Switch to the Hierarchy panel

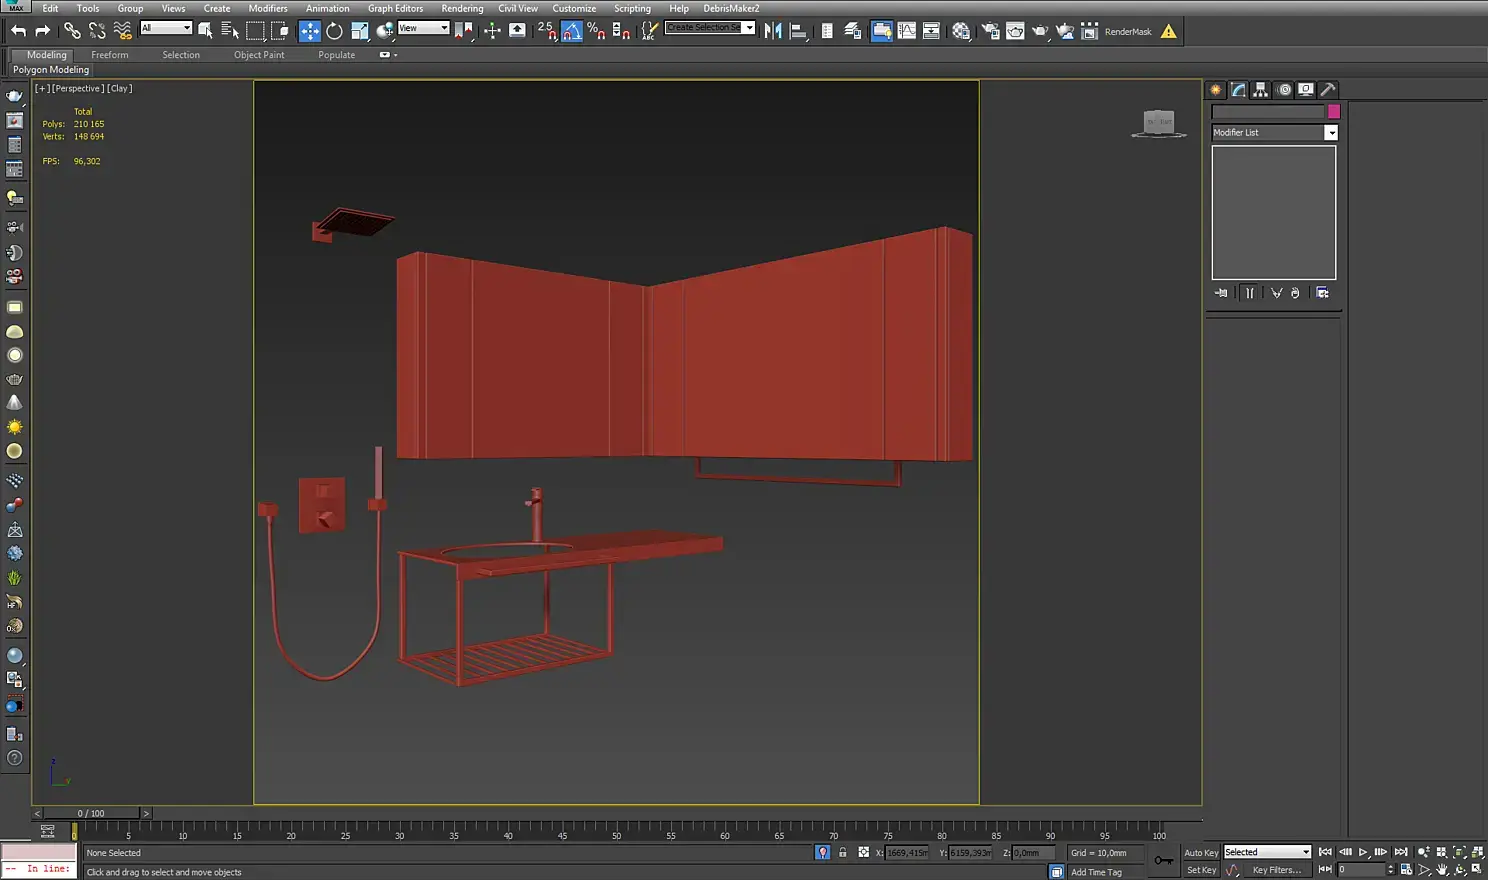pyautogui.click(x=1261, y=90)
